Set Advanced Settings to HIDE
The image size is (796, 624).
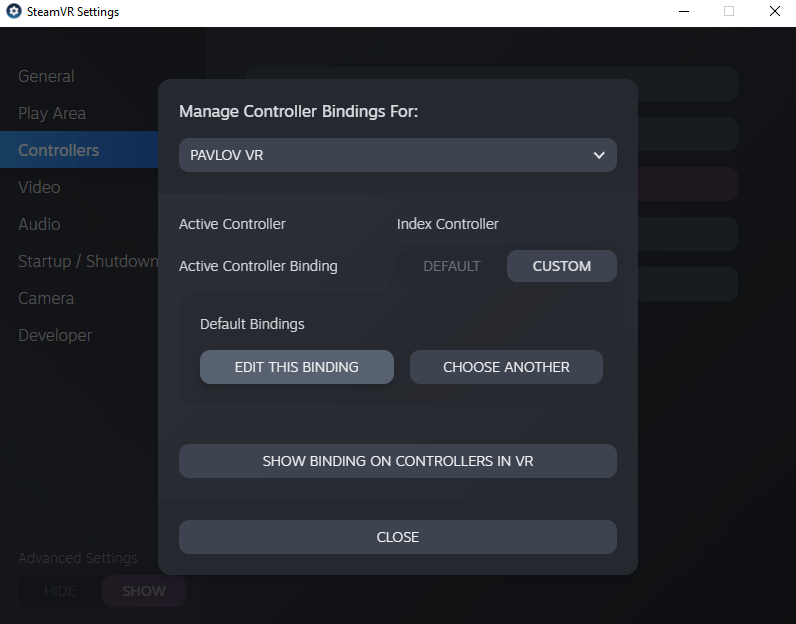pos(60,591)
